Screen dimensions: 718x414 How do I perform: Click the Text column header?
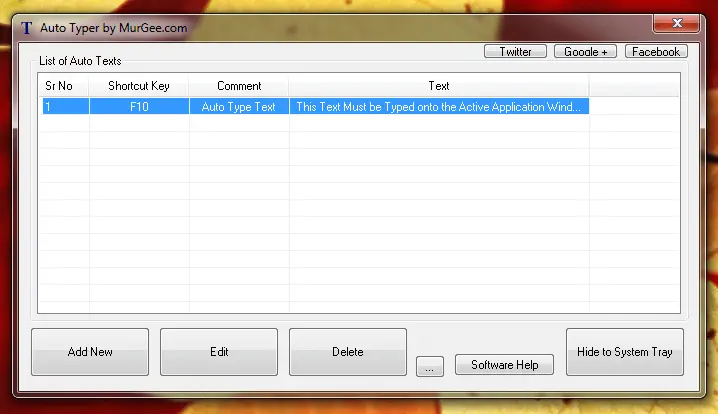click(438, 86)
